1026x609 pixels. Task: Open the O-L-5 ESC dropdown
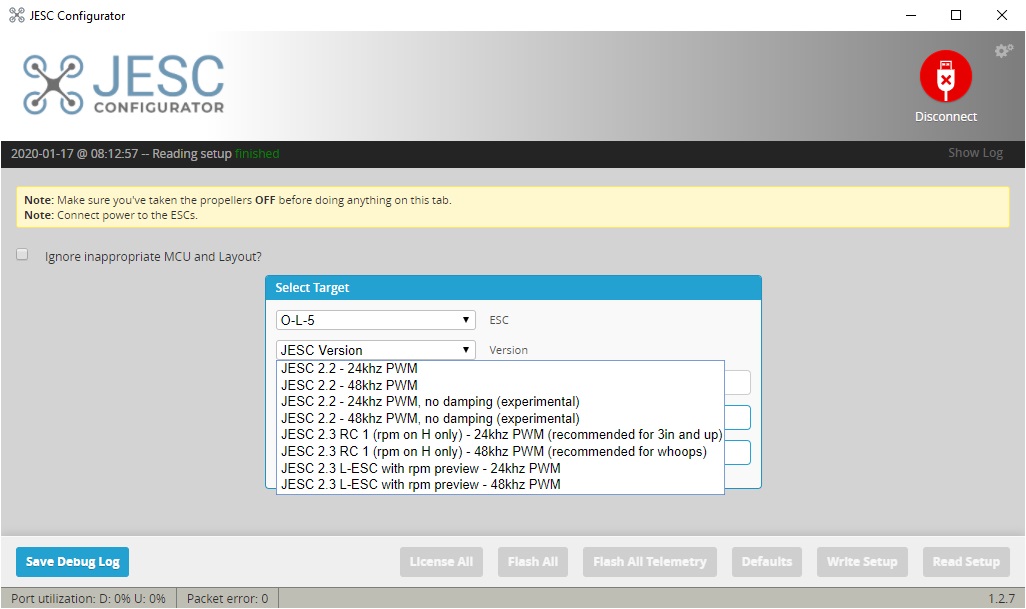coord(376,320)
